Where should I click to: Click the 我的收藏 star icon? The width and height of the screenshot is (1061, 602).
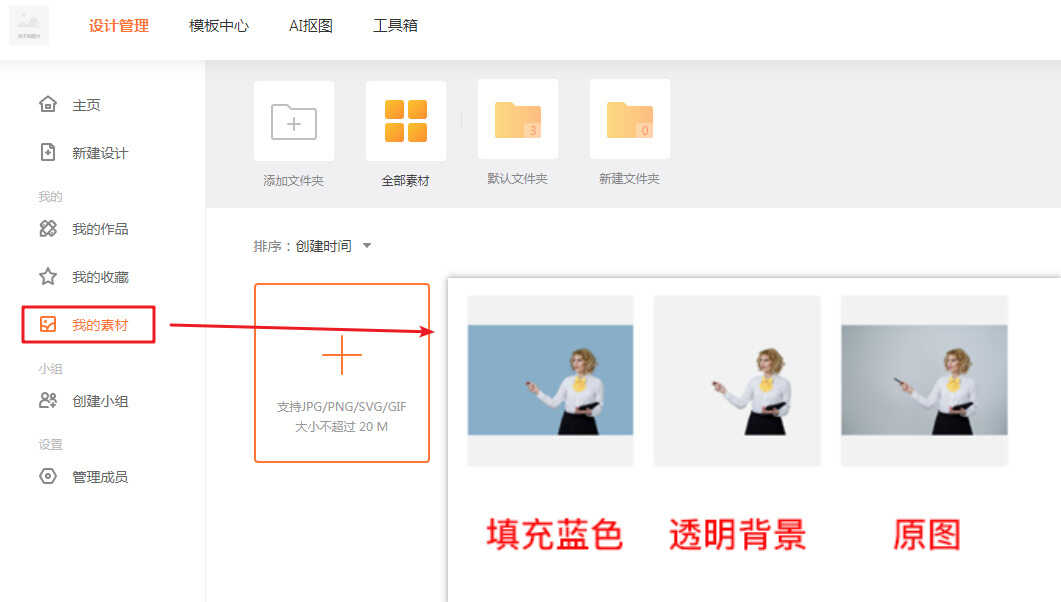48,276
